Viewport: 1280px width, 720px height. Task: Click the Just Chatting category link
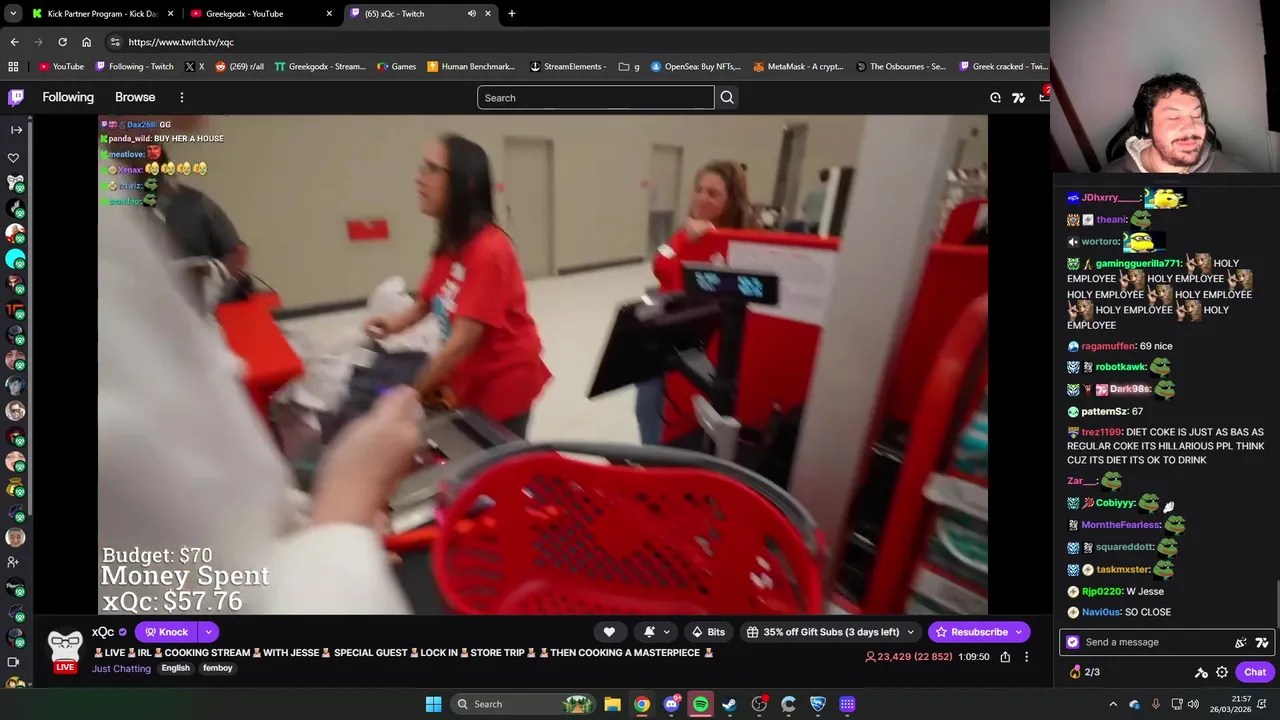pyautogui.click(x=121, y=668)
